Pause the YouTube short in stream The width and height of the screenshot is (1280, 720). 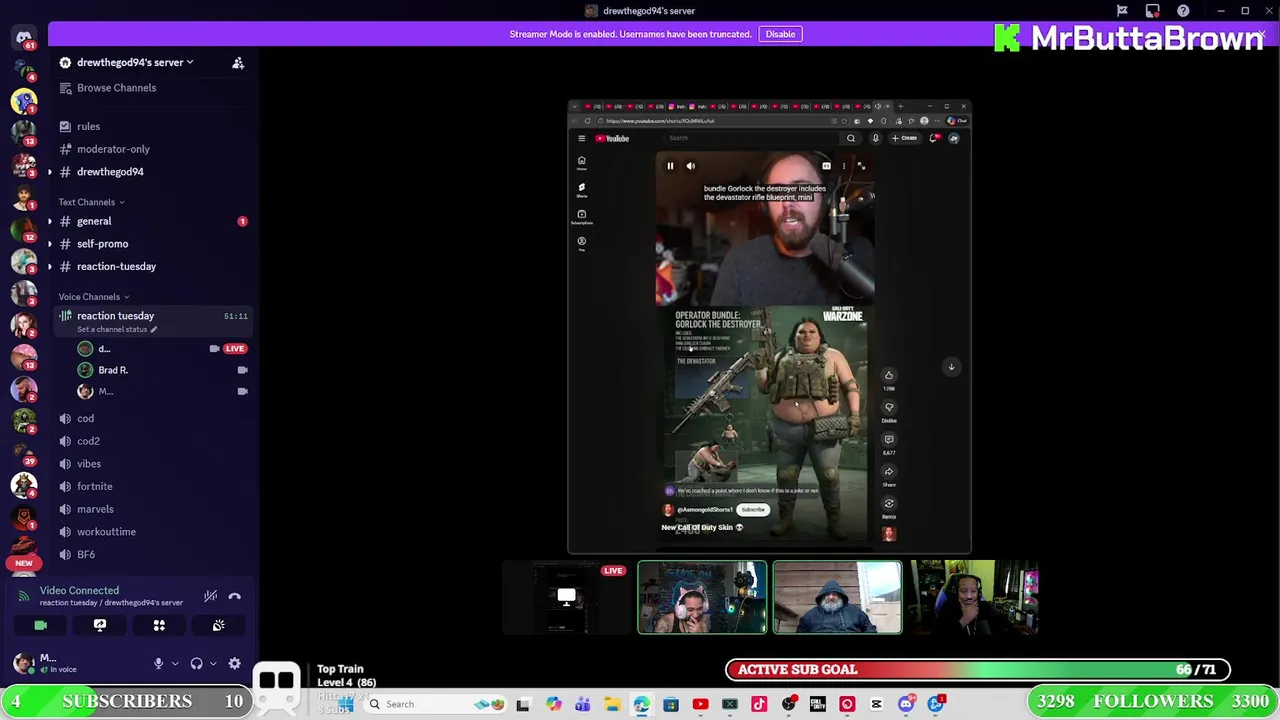670,166
